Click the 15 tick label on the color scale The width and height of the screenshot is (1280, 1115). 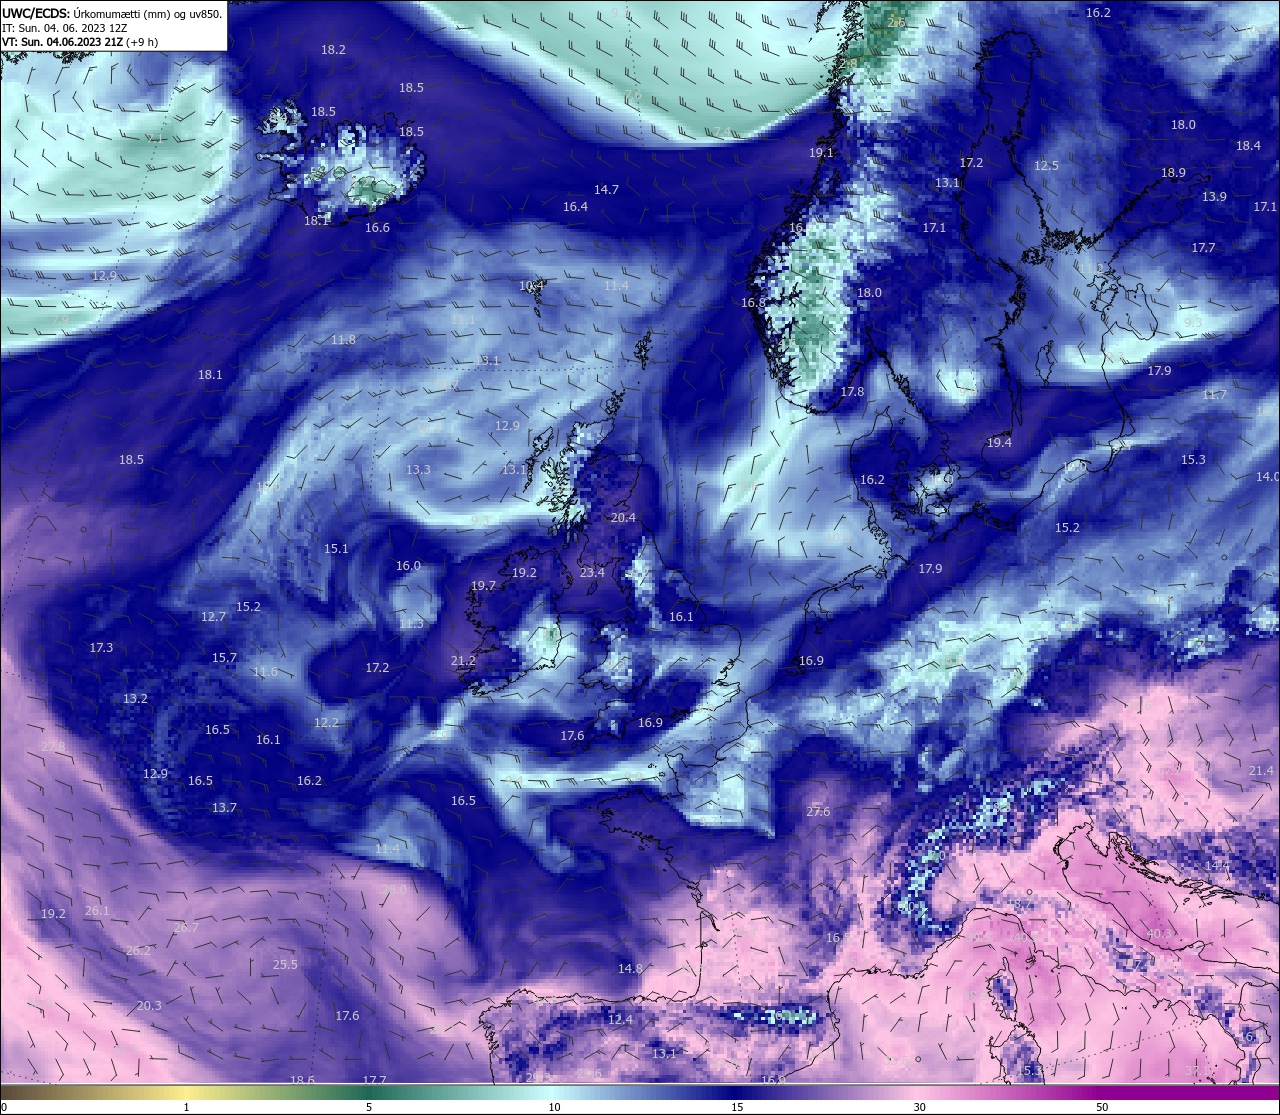tap(737, 1107)
